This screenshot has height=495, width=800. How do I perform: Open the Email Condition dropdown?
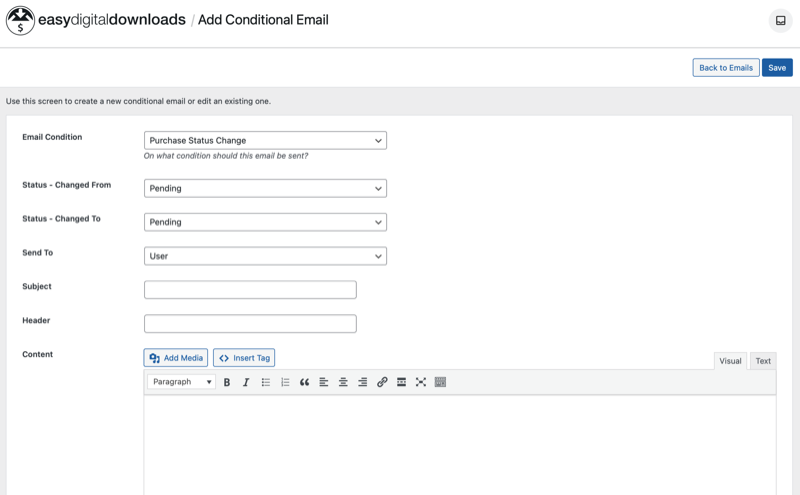[265, 141]
